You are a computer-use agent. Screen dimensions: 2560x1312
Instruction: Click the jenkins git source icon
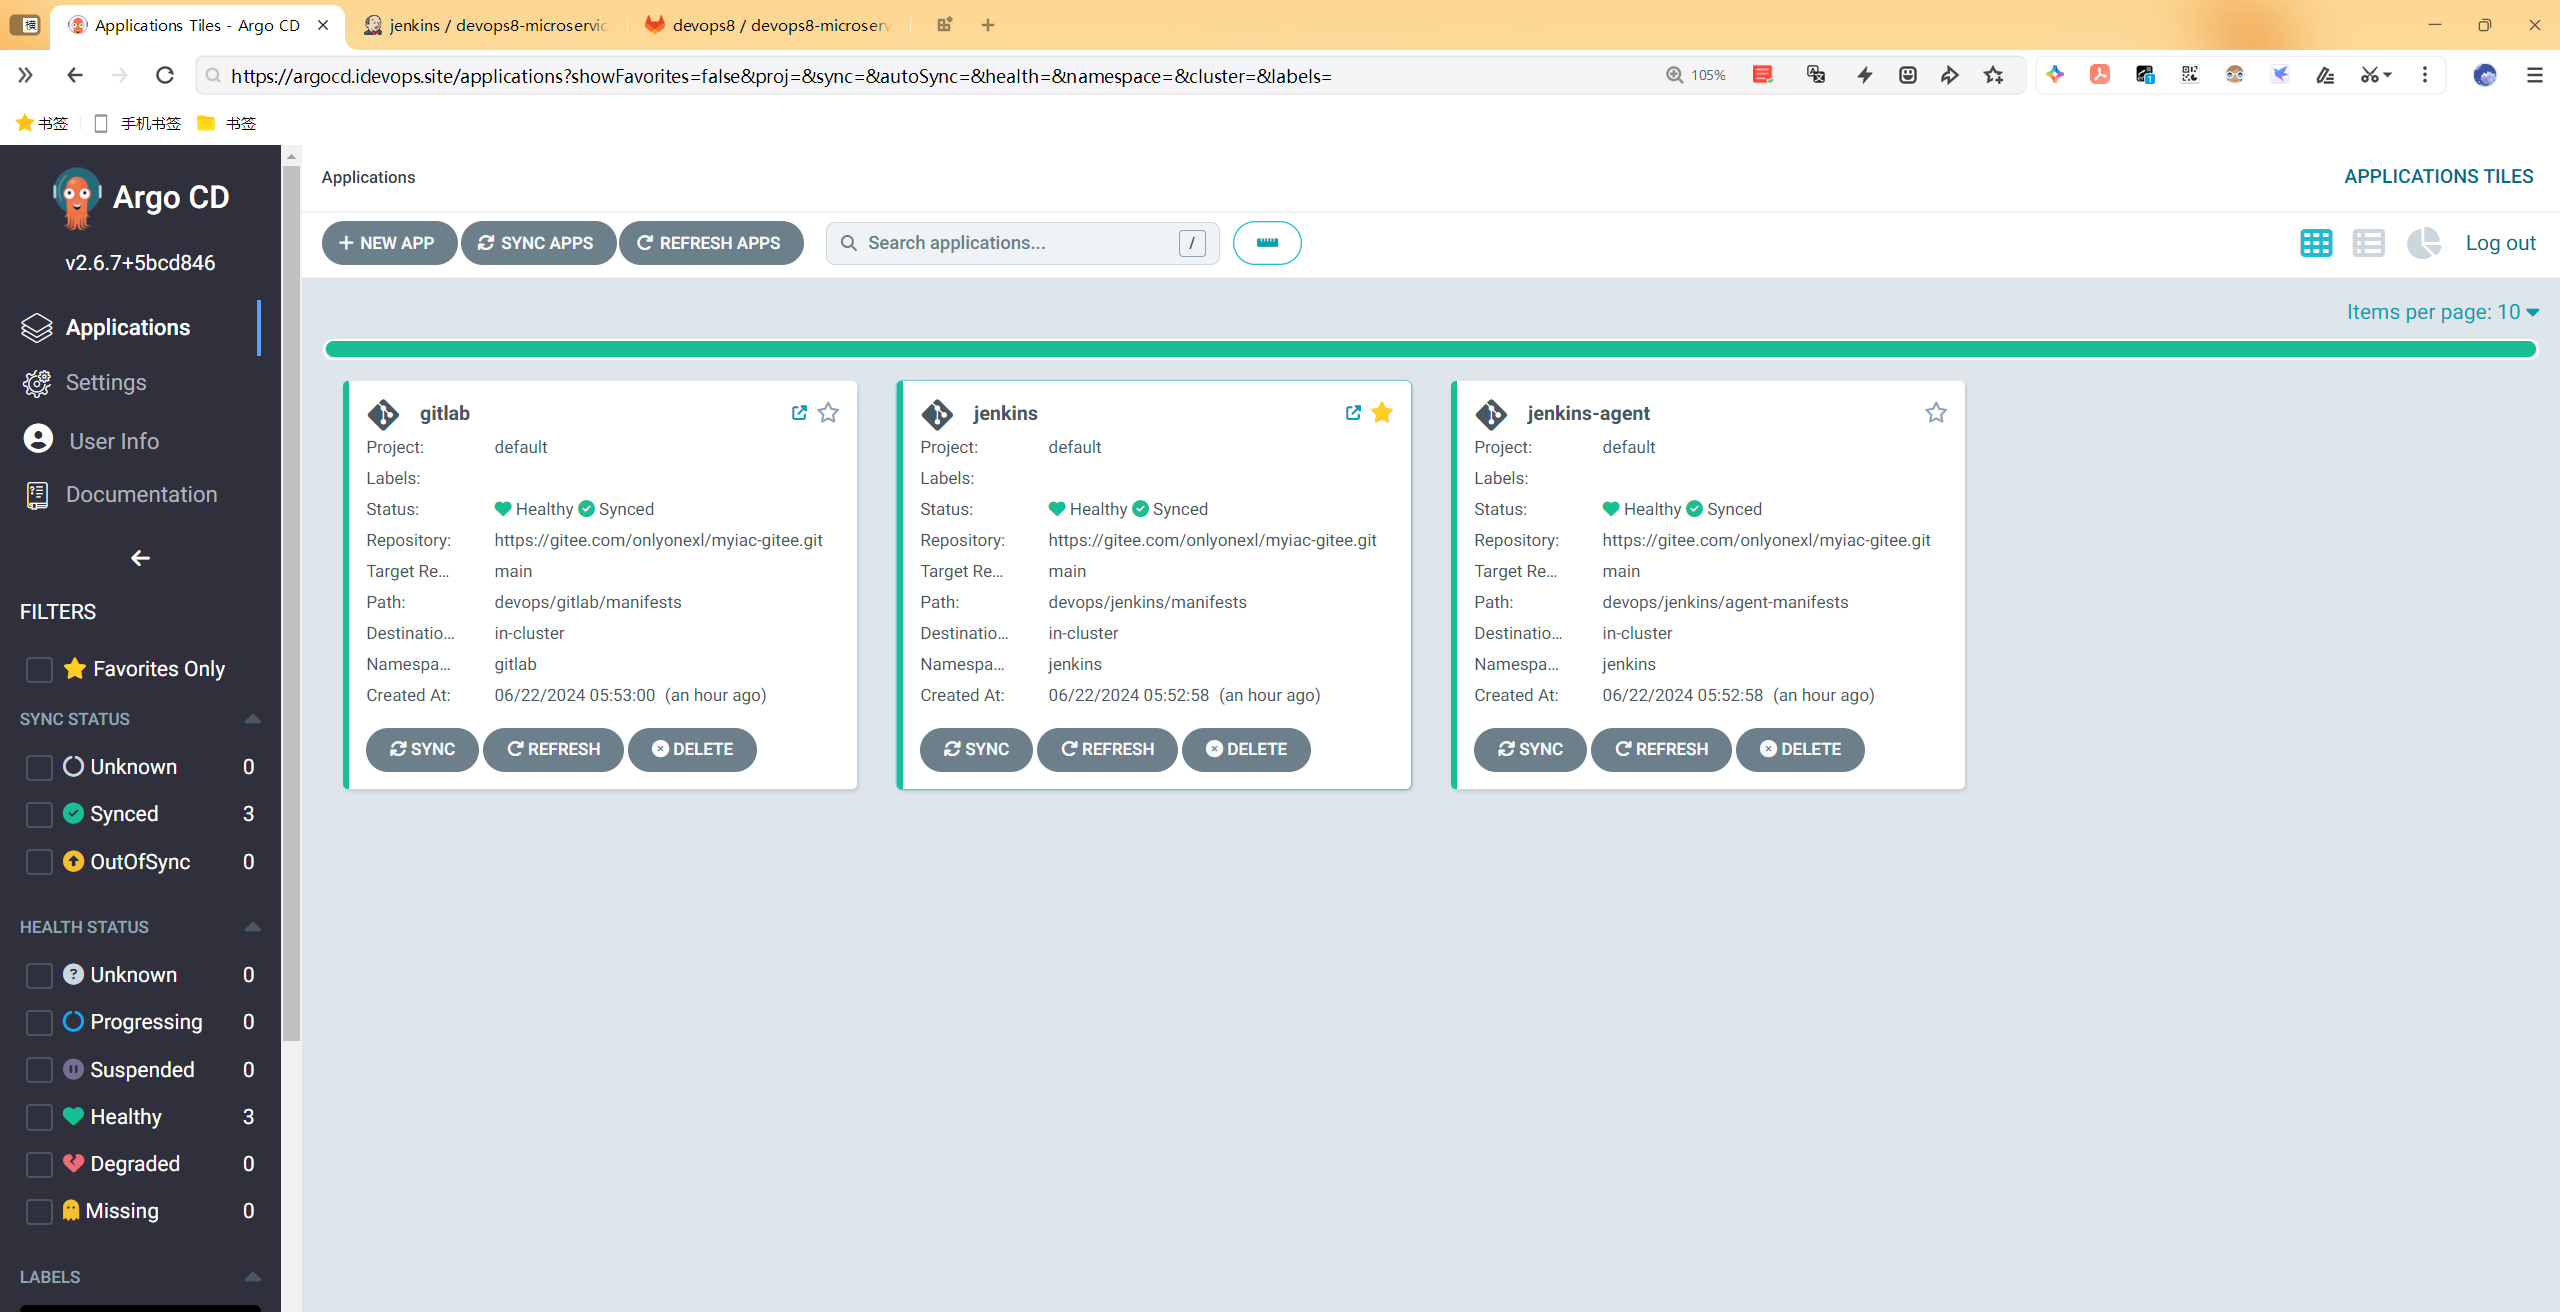point(937,414)
